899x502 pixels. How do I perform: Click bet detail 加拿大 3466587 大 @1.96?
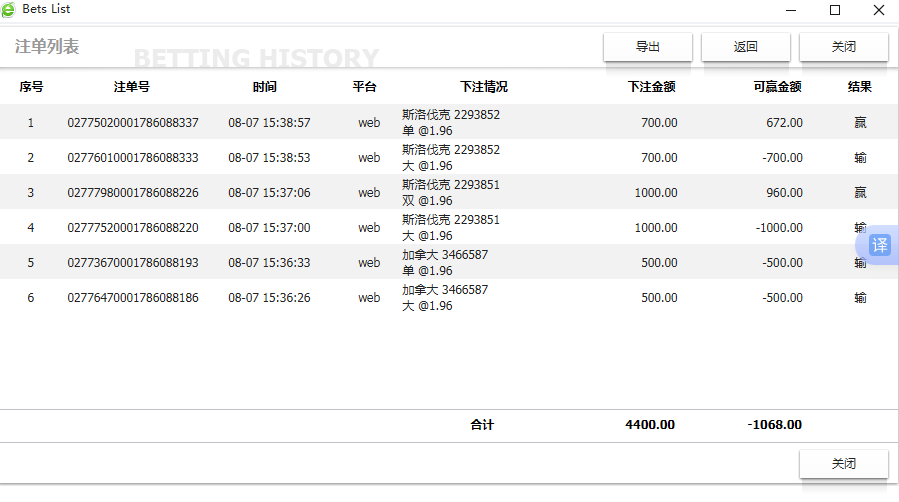[x=445, y=297]
